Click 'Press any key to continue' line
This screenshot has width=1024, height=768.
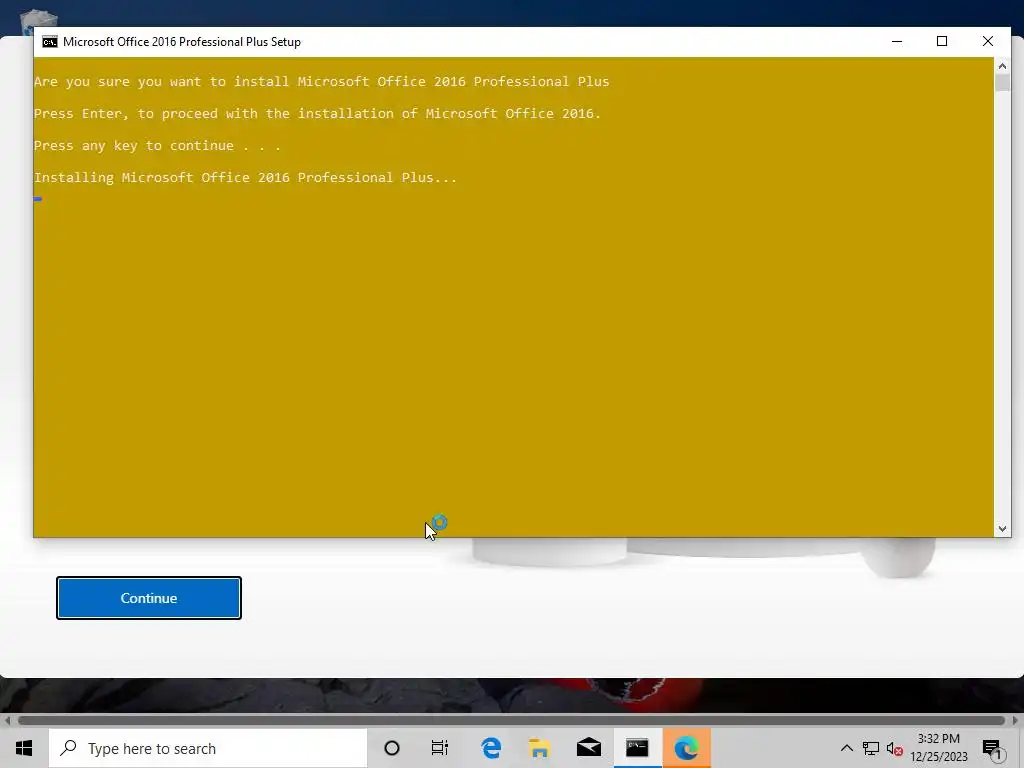[157, 146]
